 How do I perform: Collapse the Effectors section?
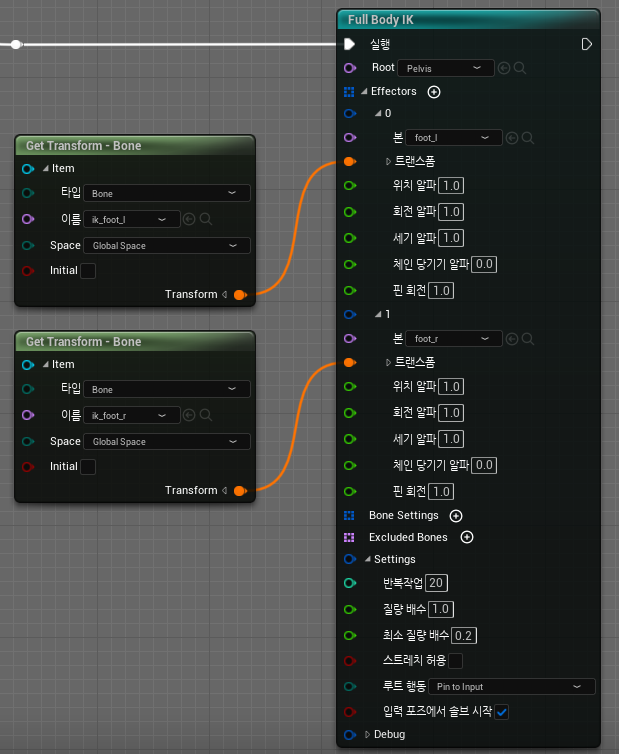[364, 91]
